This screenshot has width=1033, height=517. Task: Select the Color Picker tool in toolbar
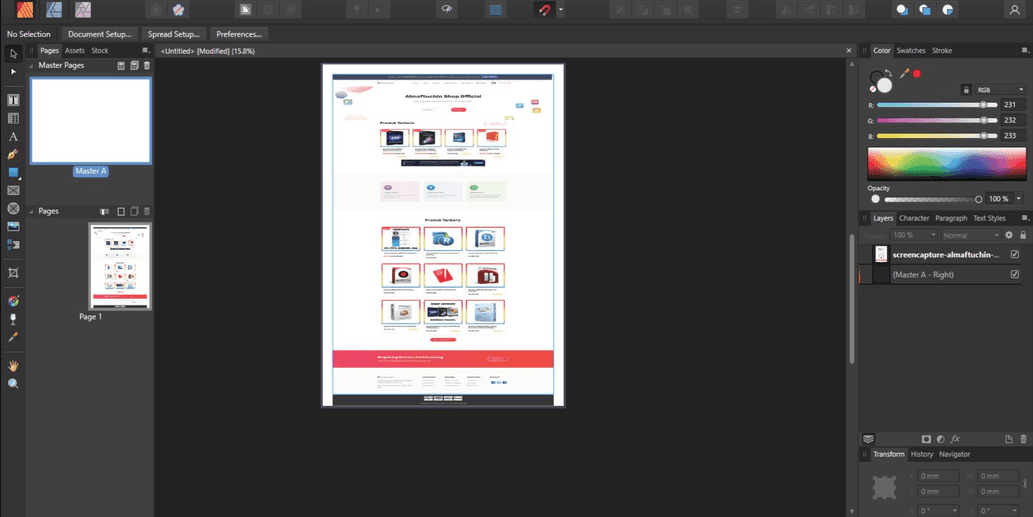coord(13,337)
